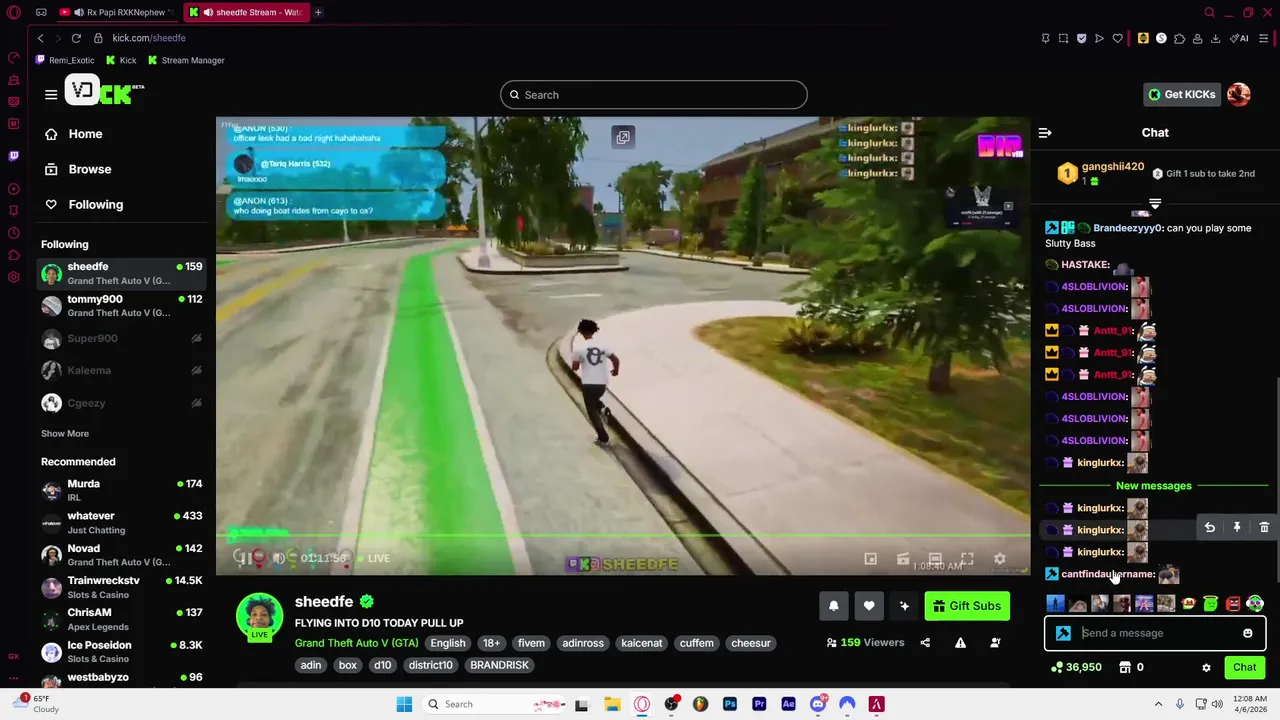Click the moderator badge in message box

[x=1063, y=633]
